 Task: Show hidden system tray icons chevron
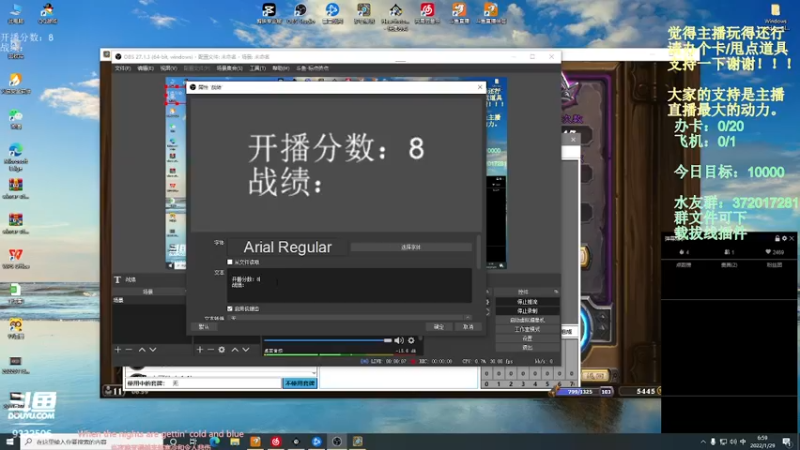[x=703, y=442]
